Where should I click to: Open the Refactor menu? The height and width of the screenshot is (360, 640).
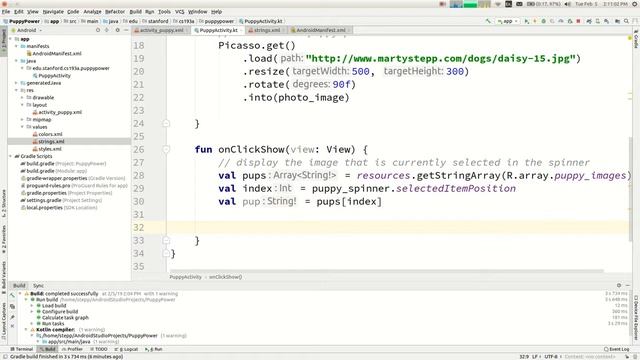(115, 12)
